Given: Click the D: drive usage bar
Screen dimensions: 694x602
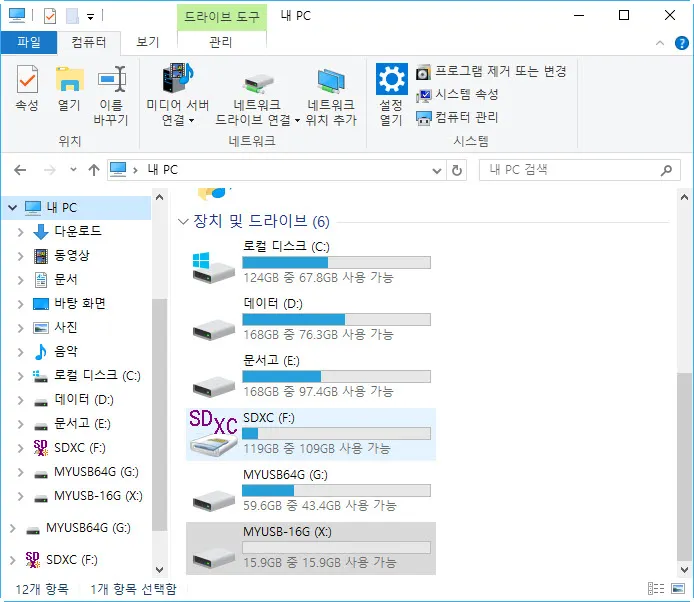Looking at the screenshot, I should click(x=336, y=319).
